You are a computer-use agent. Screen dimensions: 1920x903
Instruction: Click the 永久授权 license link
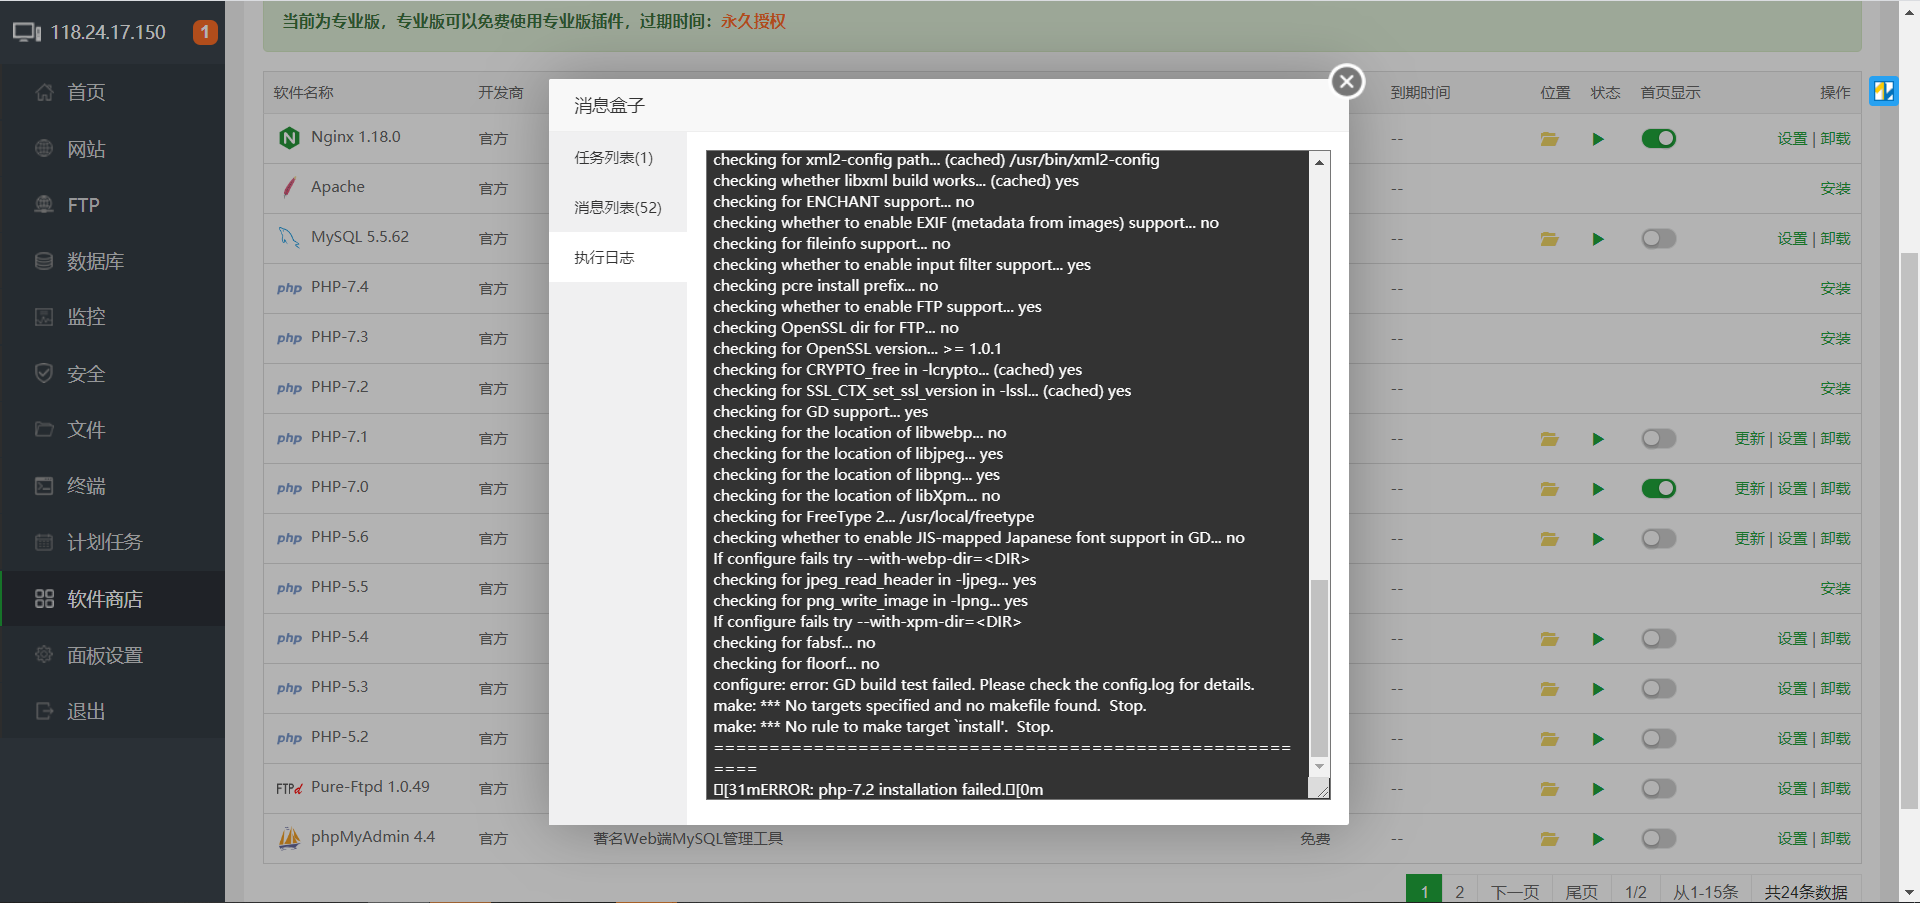[x=753, y=22]
